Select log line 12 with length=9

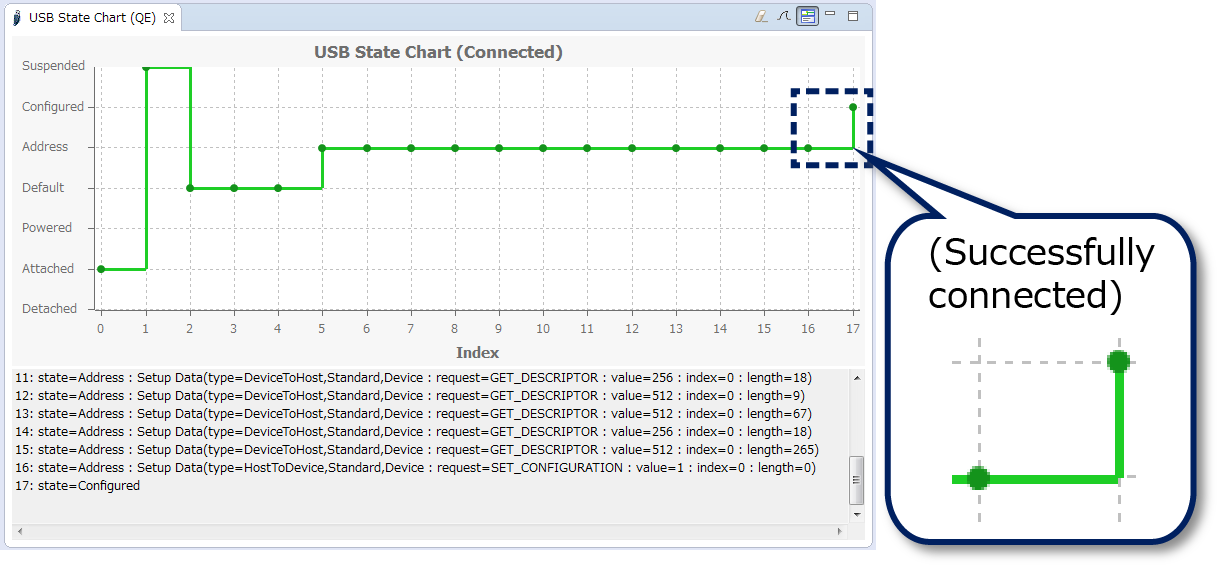[409, 396]
